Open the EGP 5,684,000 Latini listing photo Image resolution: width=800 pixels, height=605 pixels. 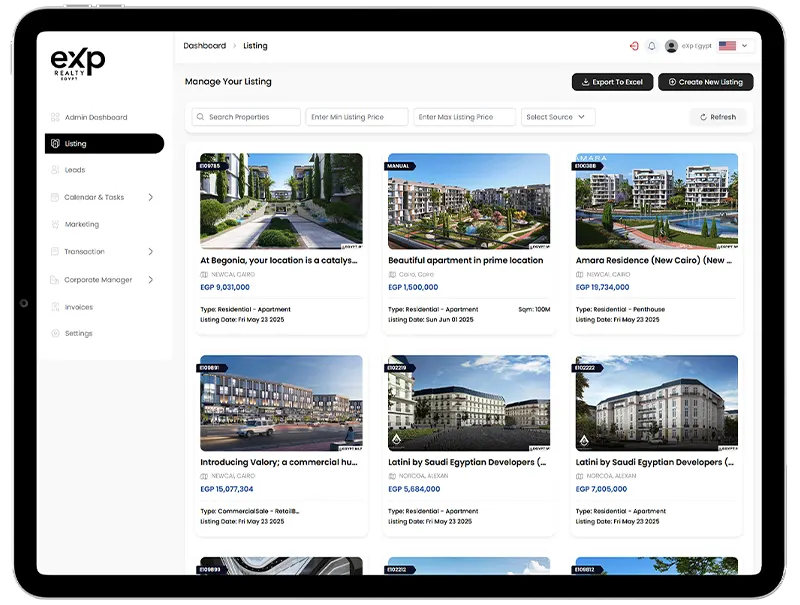point(469,403)
